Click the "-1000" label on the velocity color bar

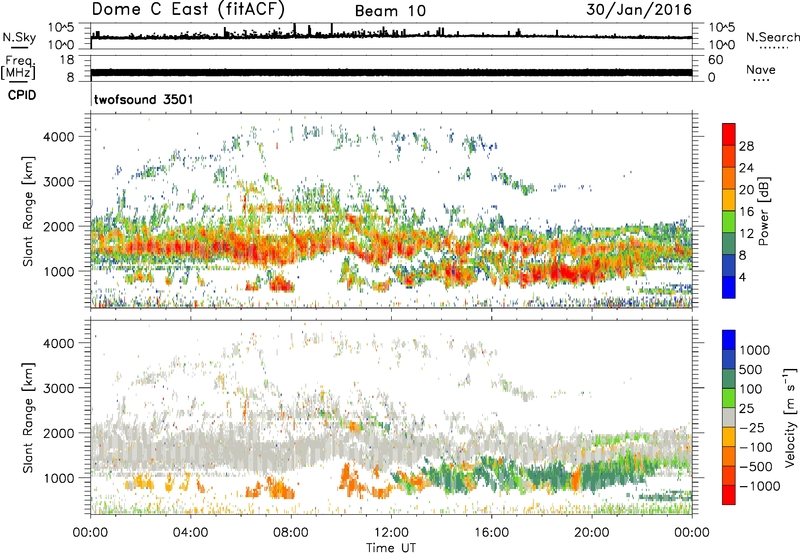(760, 486)
